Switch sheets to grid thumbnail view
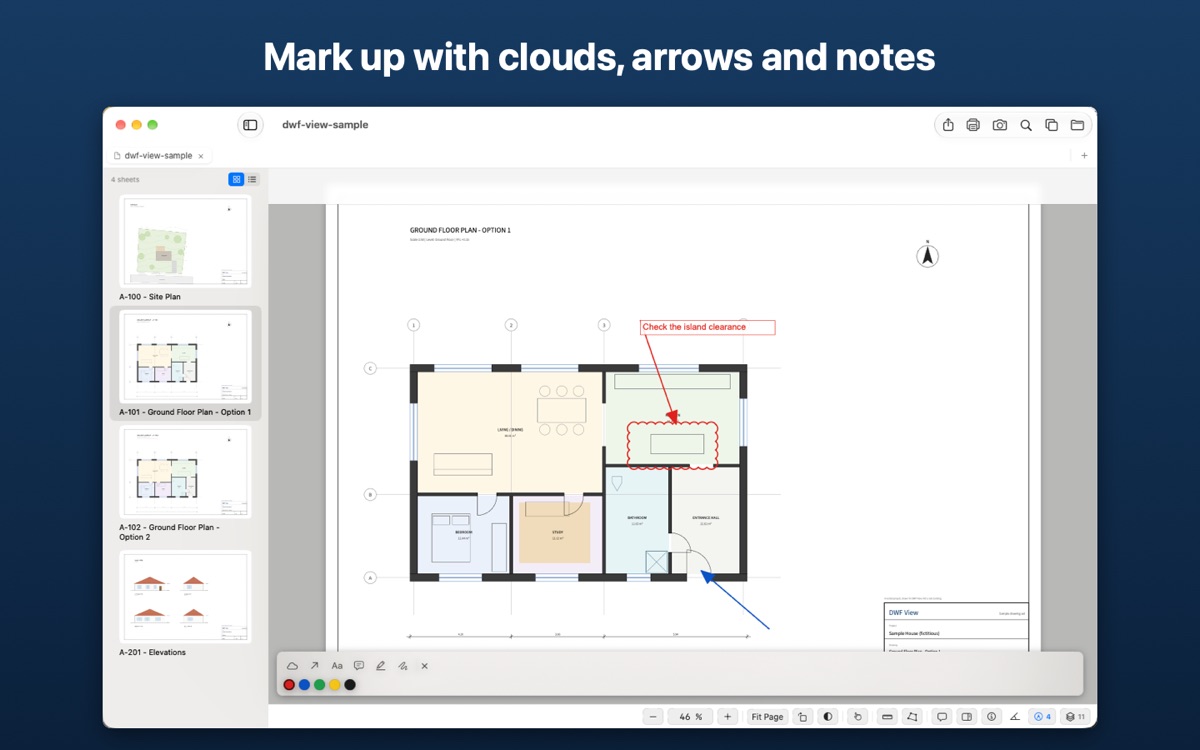1200x750 pixels. click(x=236, y=180)
